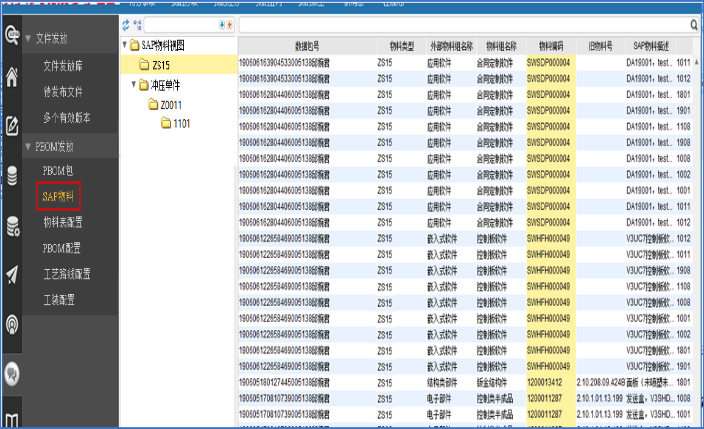Click the refresh icon above the tree
This screenshot has height=429, width=704.
pos(126,23)
